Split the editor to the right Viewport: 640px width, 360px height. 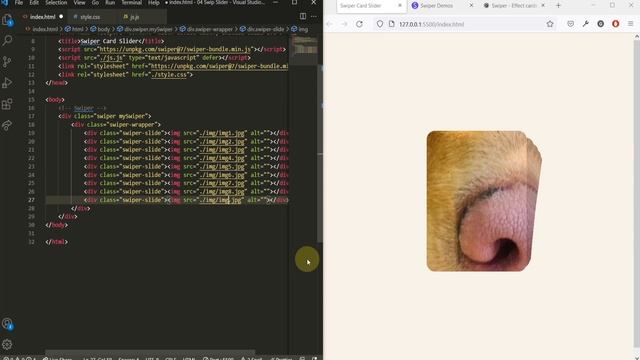[x=303, y=16]
